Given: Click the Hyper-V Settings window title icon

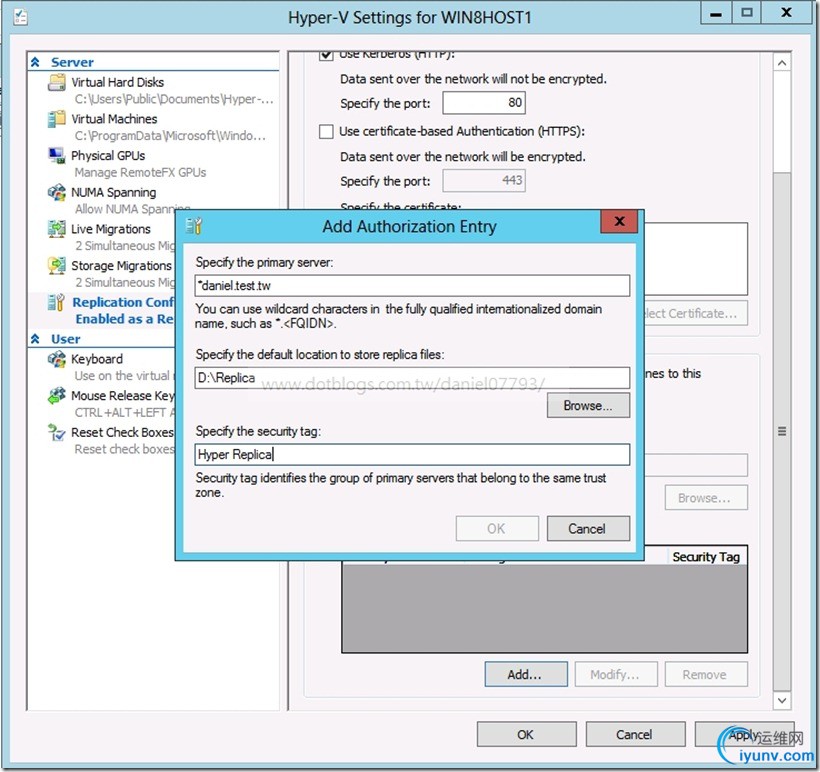Looking at the screenshot, I should [21, 17].
